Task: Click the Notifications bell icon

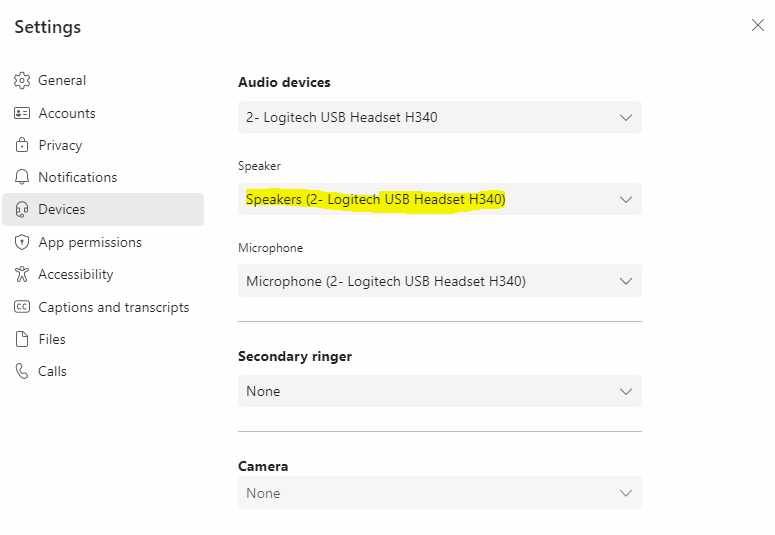Action: pyautogui.click(x=22, y=177)
